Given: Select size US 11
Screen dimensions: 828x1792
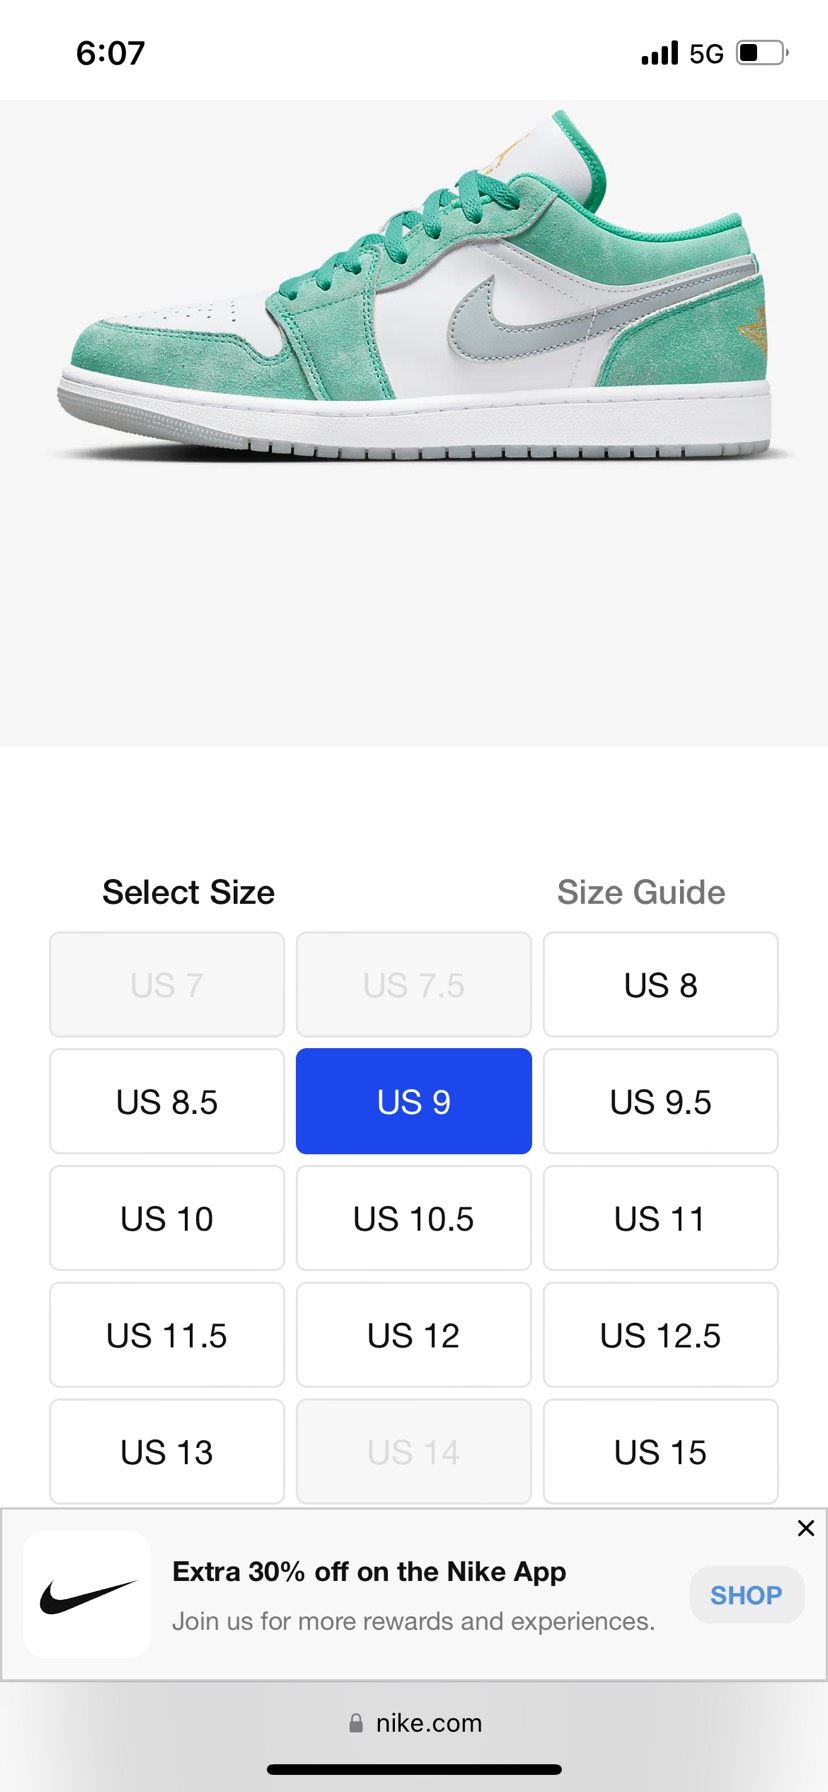Looking at the screenshot, I should 660,1219.
